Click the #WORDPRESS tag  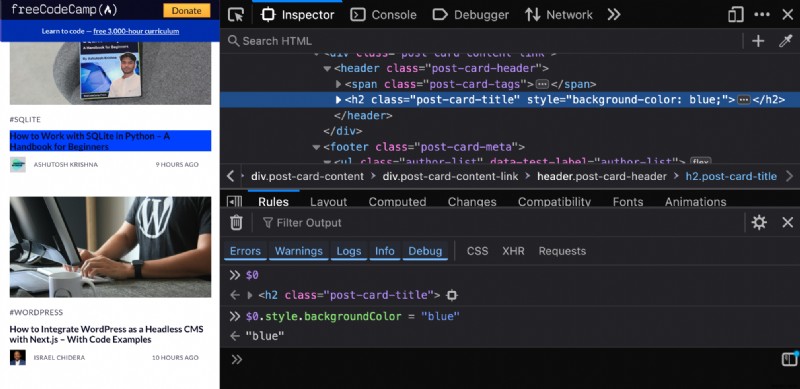(x=36, y=312)
